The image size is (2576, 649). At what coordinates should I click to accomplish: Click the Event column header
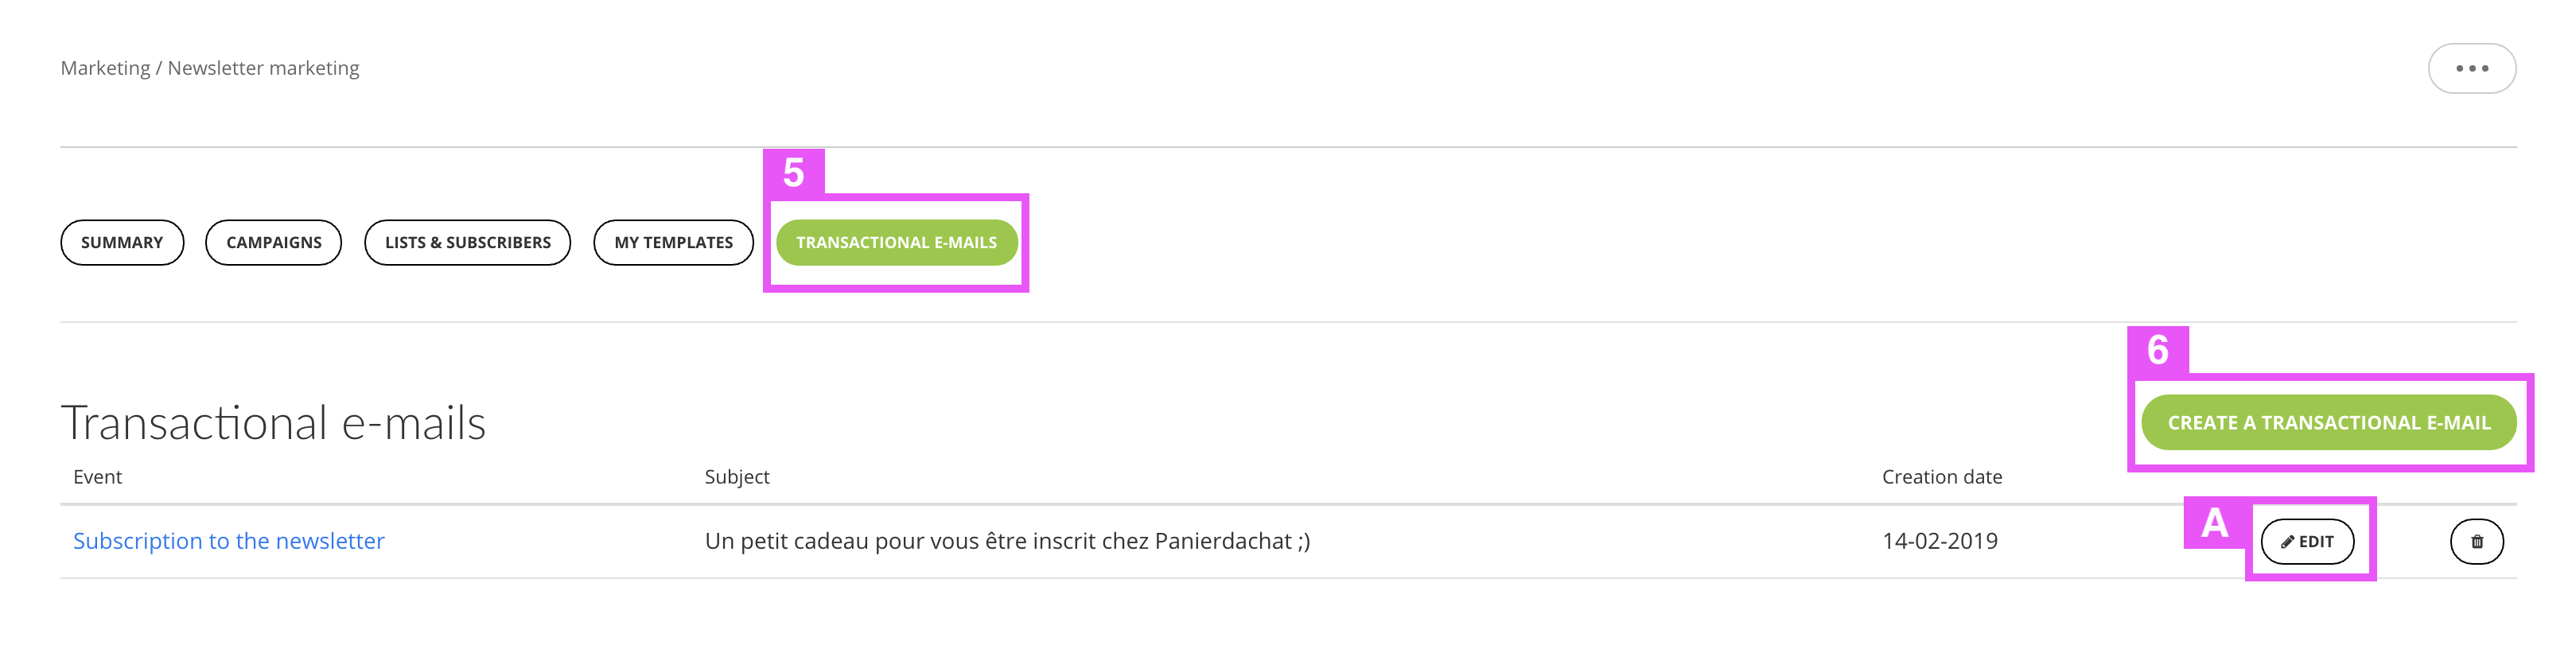coord(97,477)
